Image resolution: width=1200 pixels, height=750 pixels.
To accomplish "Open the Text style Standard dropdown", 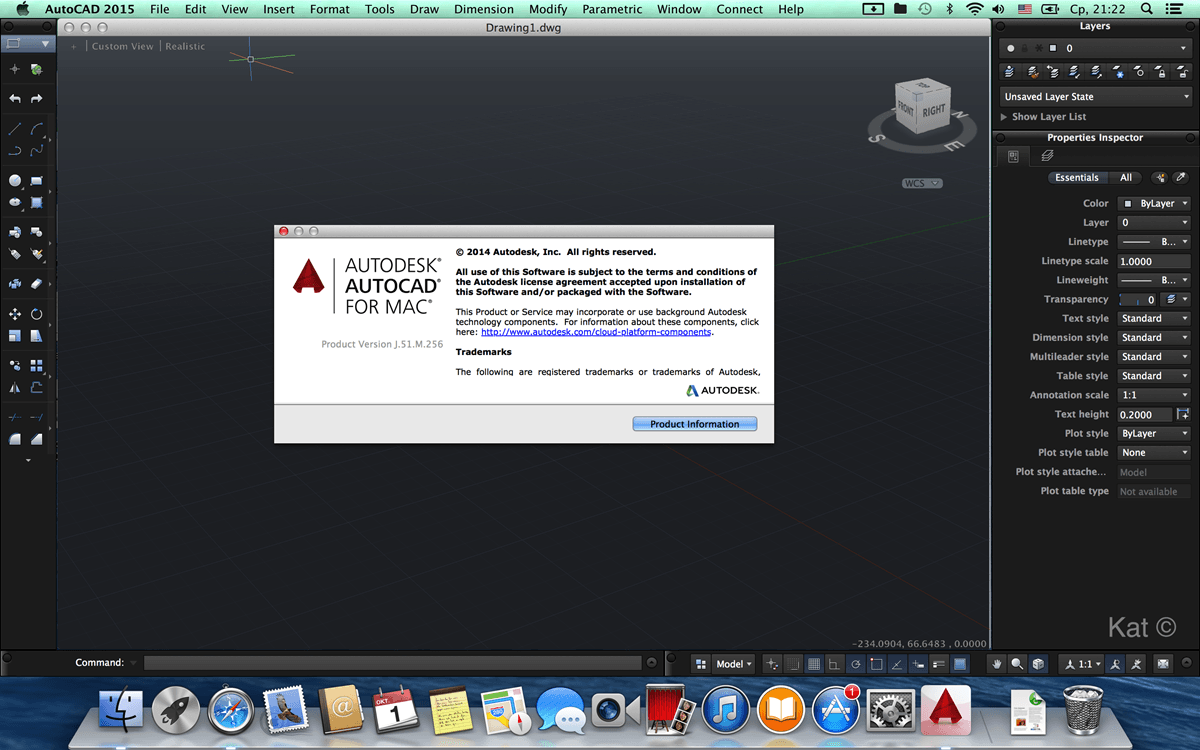I will 1154,318.
